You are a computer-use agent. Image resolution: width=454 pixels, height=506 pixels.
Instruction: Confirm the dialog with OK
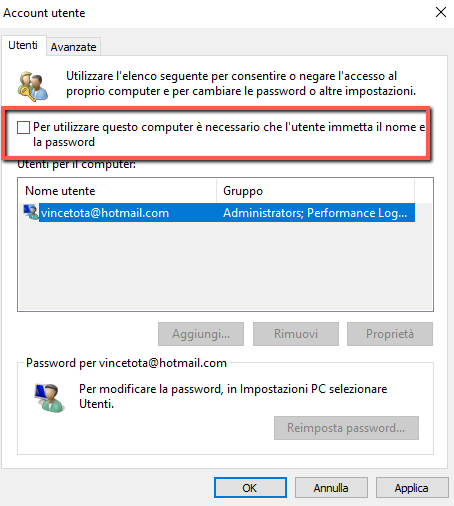250,488
